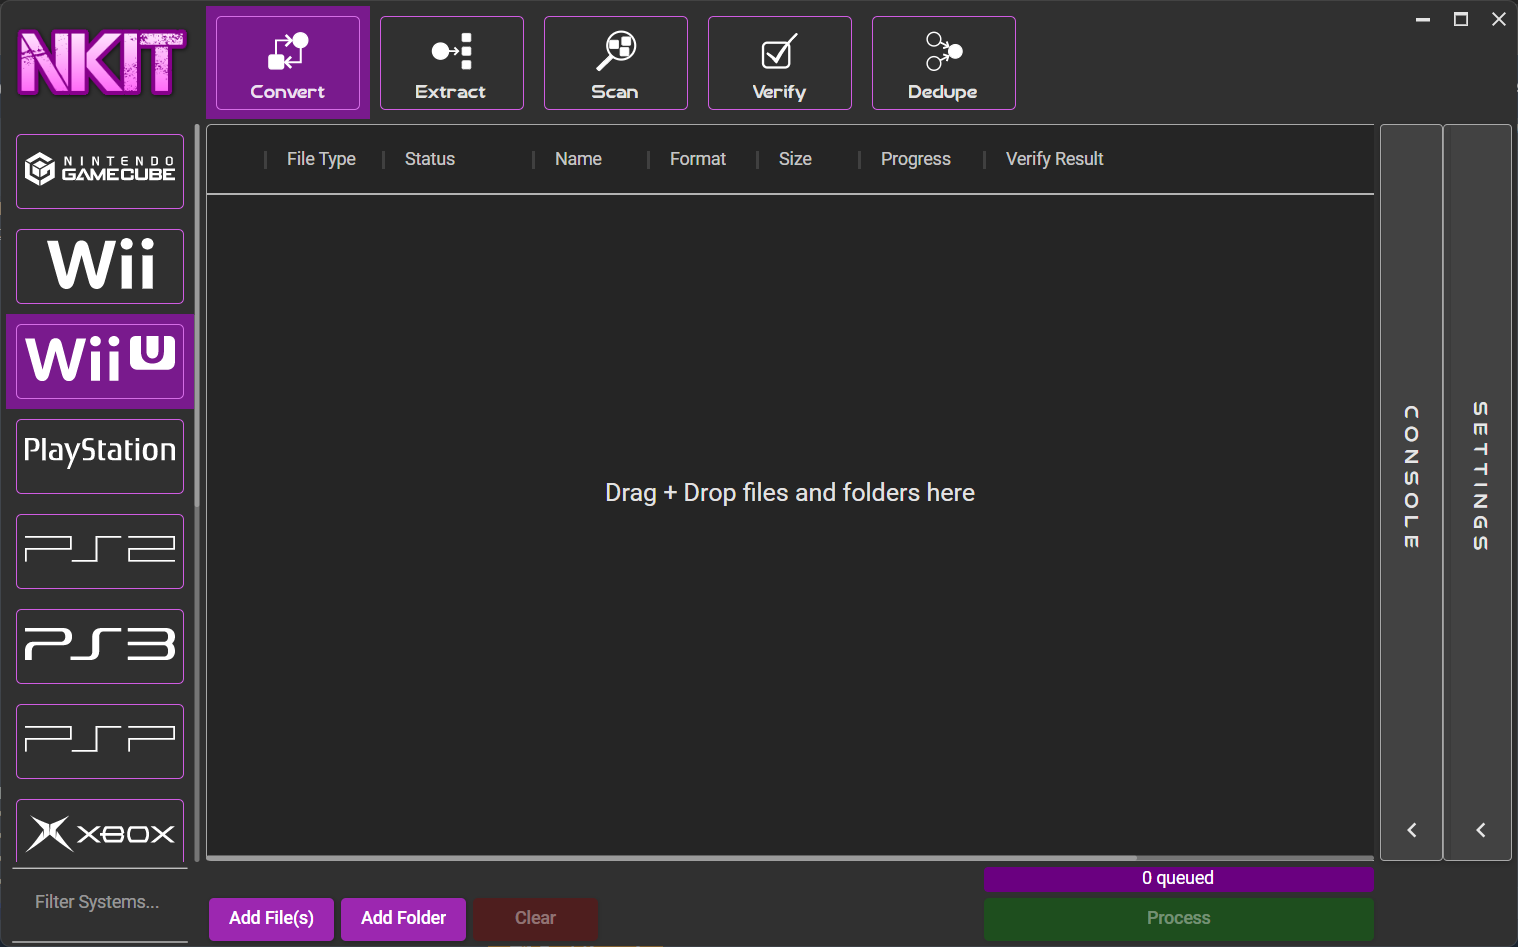Select the Wii system
1518x947 pixels.
100,266
